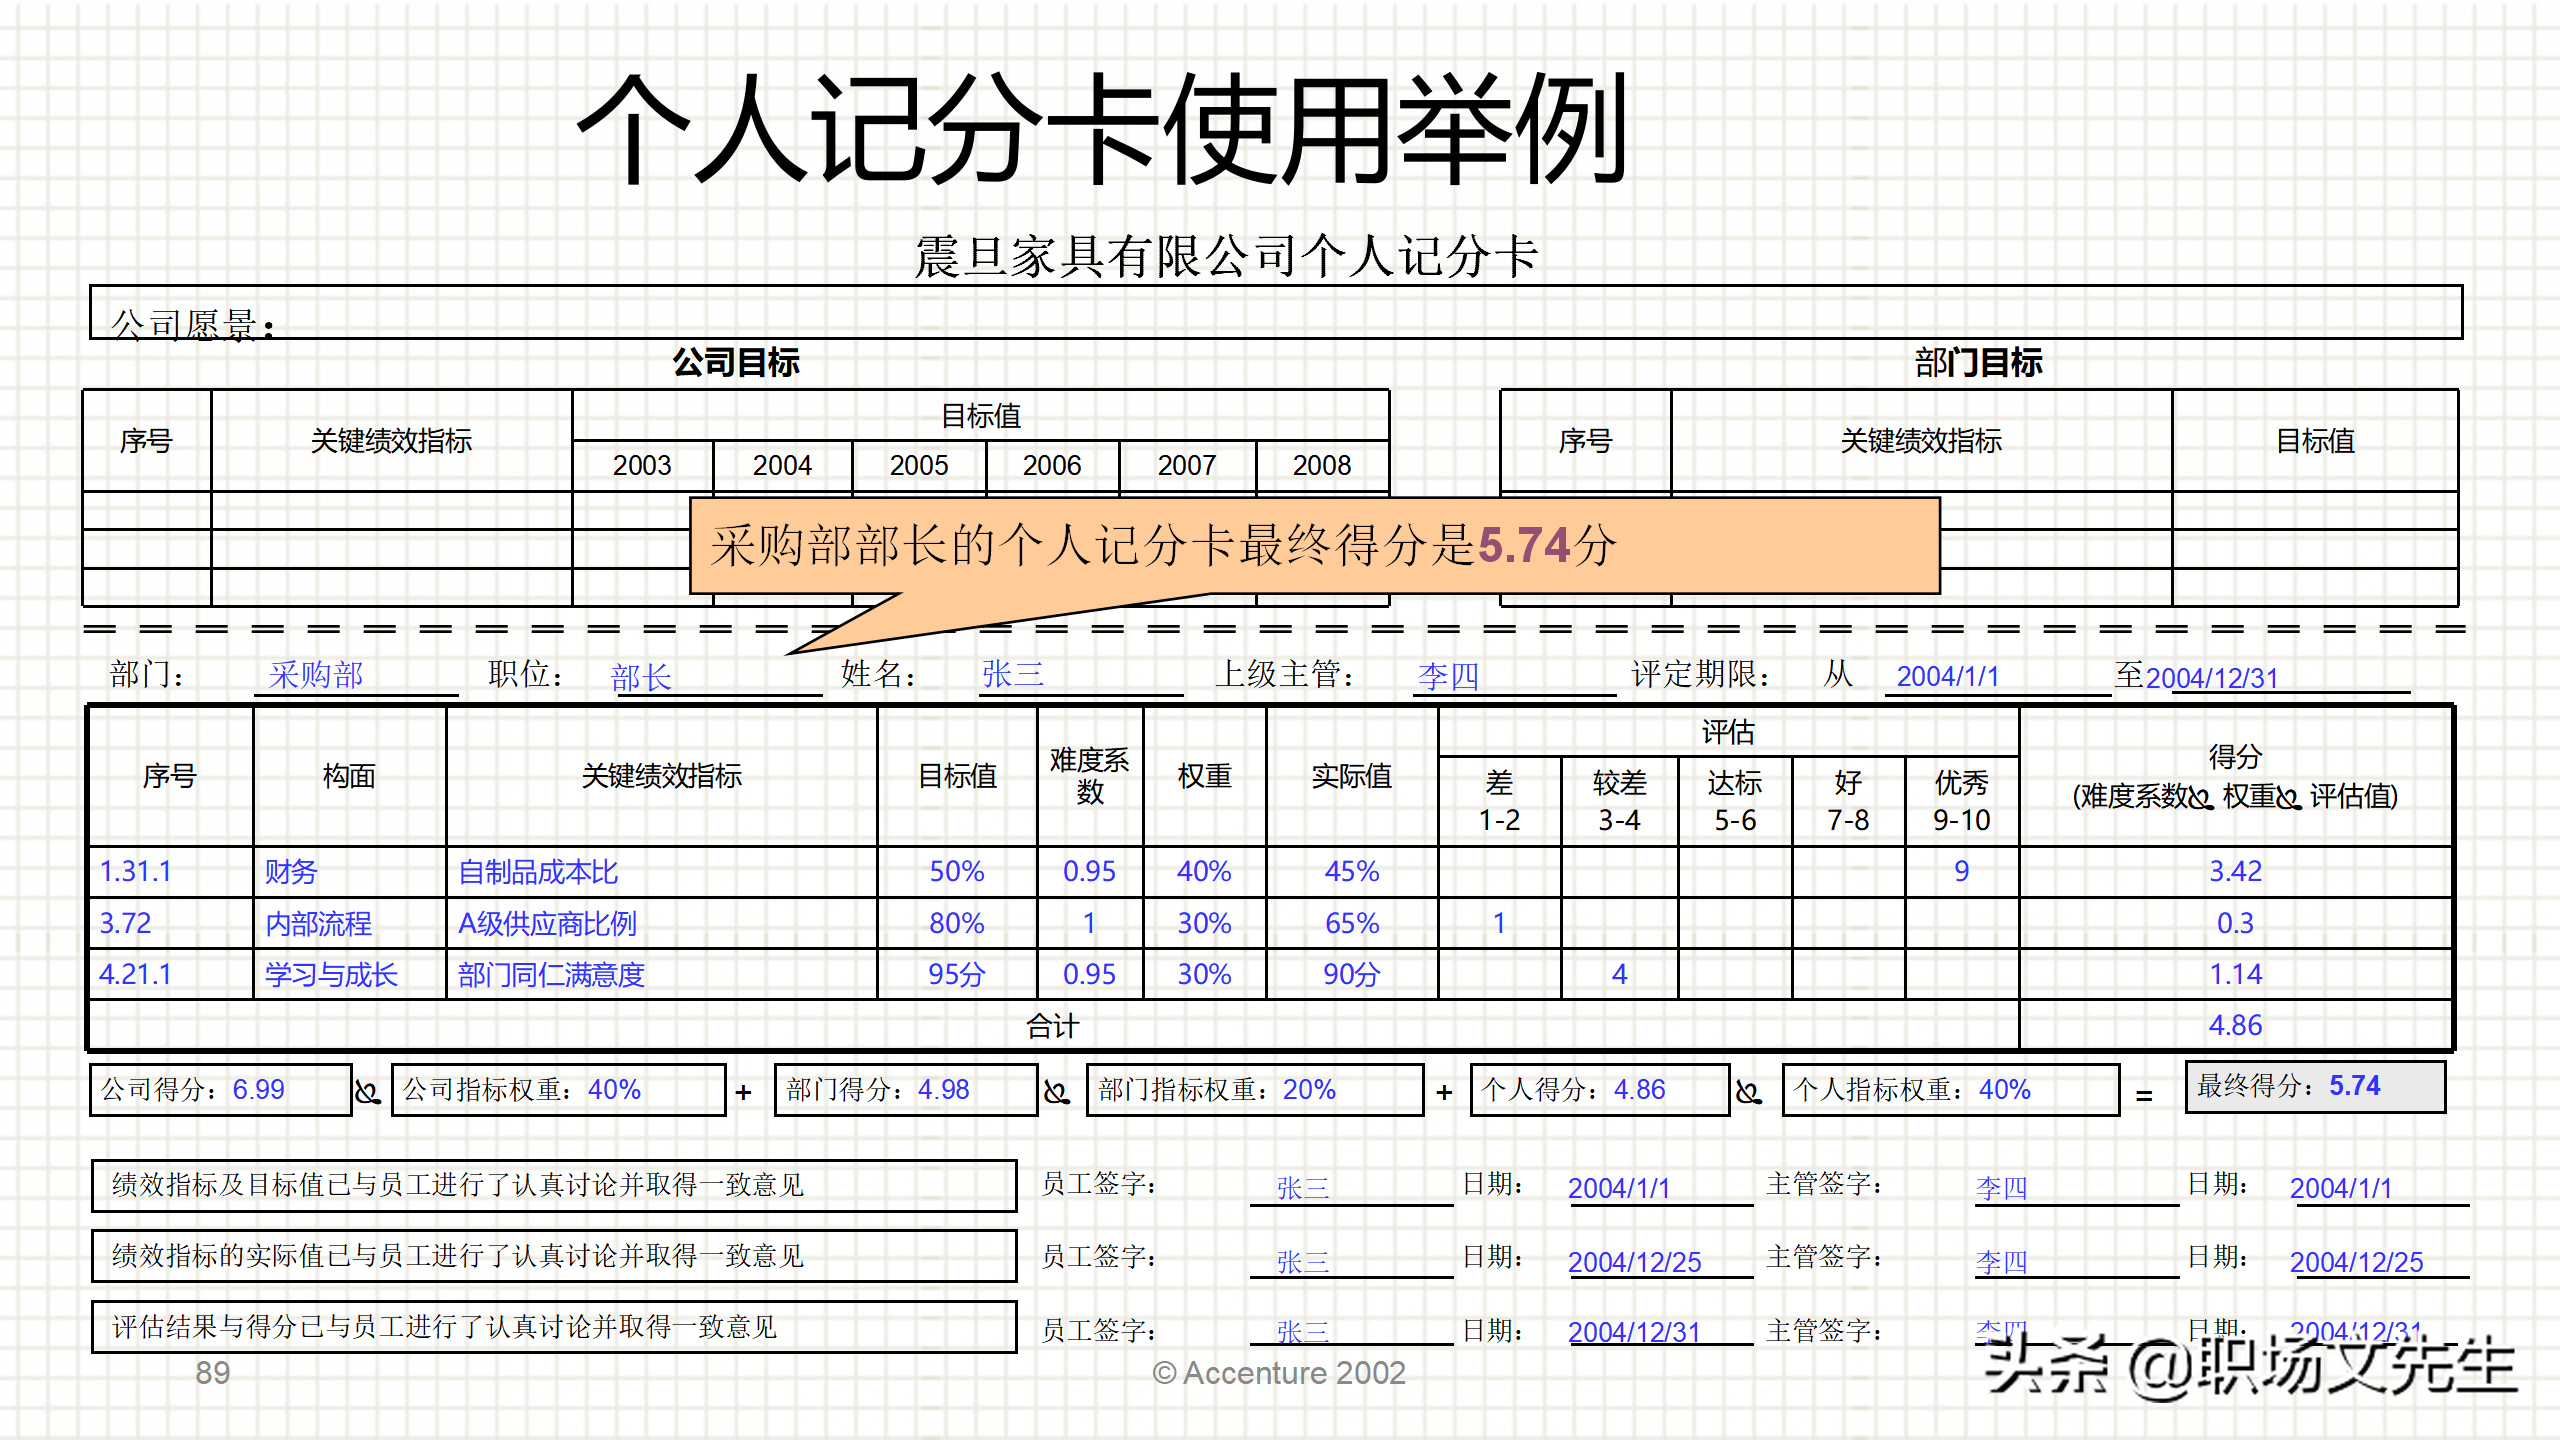
Task: Click the 2004/12/25 employee signature date
Action: coord(1634,1262)
